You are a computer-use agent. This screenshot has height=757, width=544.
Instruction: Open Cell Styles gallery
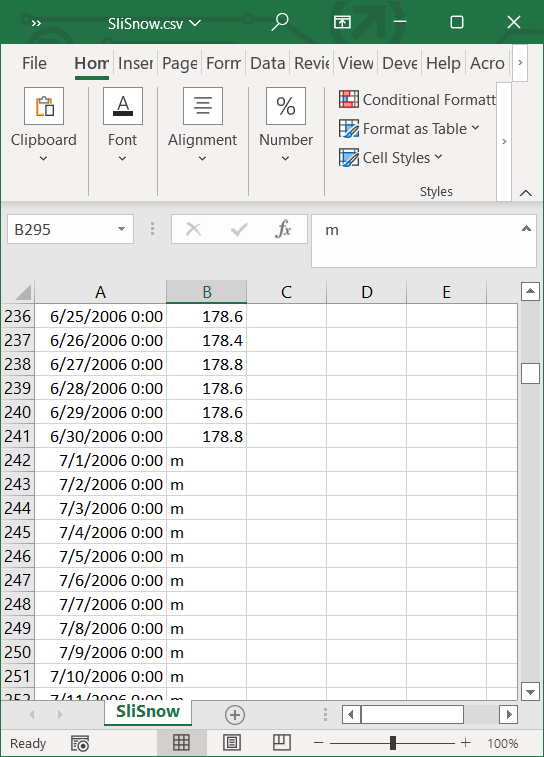[391, 158]
